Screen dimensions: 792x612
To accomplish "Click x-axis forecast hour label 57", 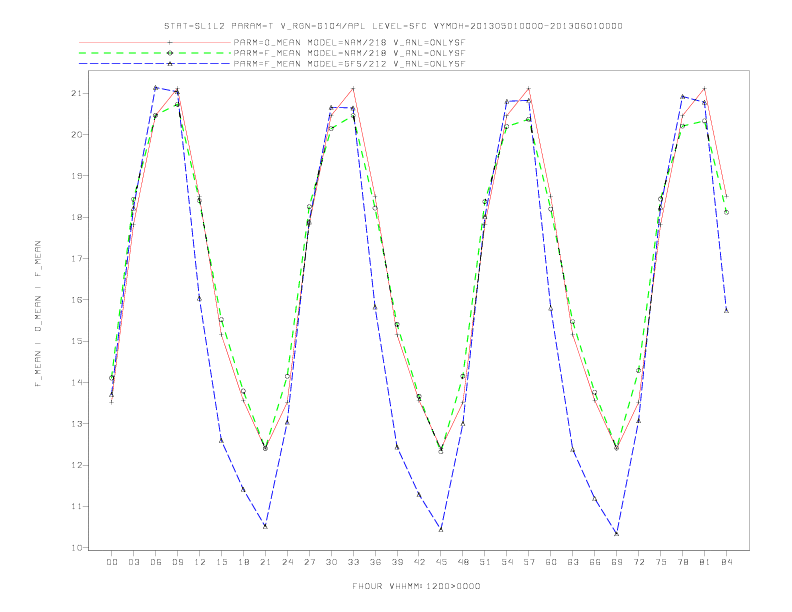I will coord(529,562).
